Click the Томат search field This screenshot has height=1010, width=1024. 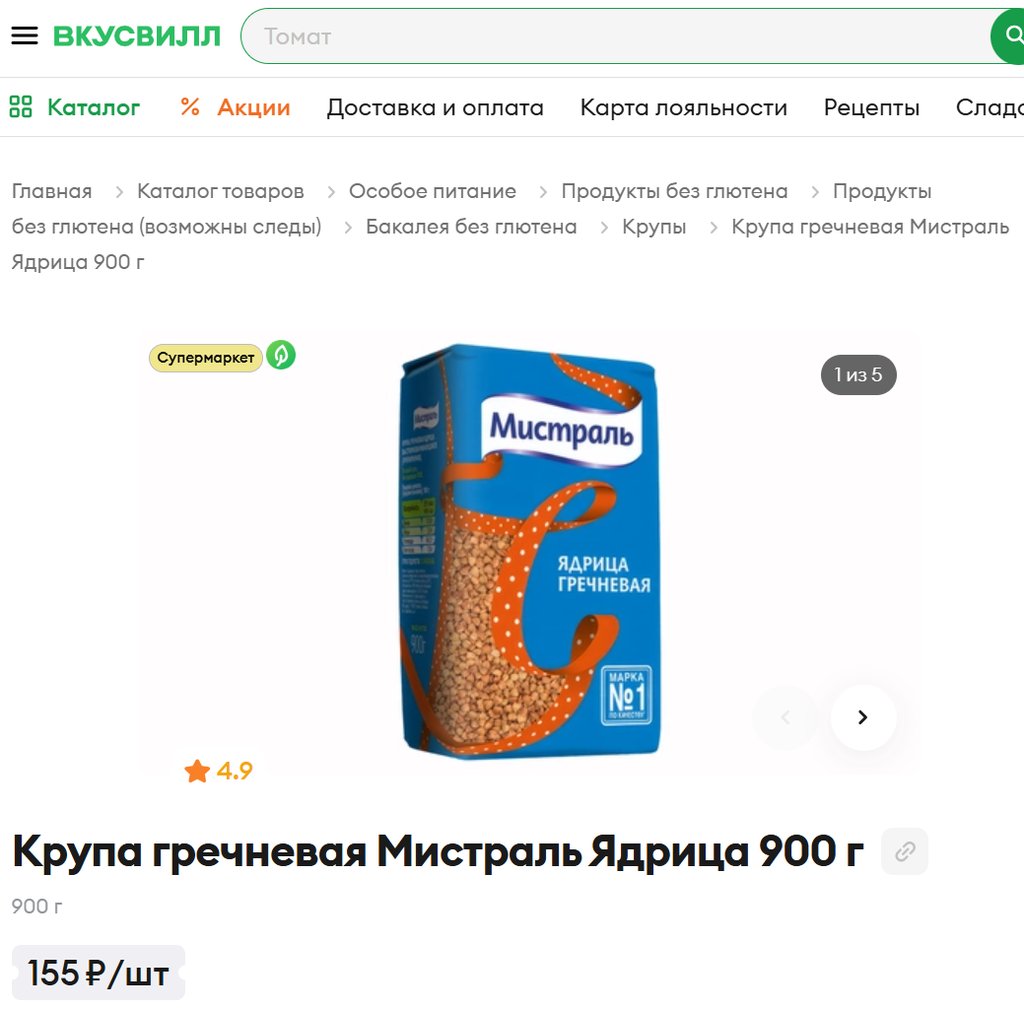pyautogui.click(x=616, y=36)
